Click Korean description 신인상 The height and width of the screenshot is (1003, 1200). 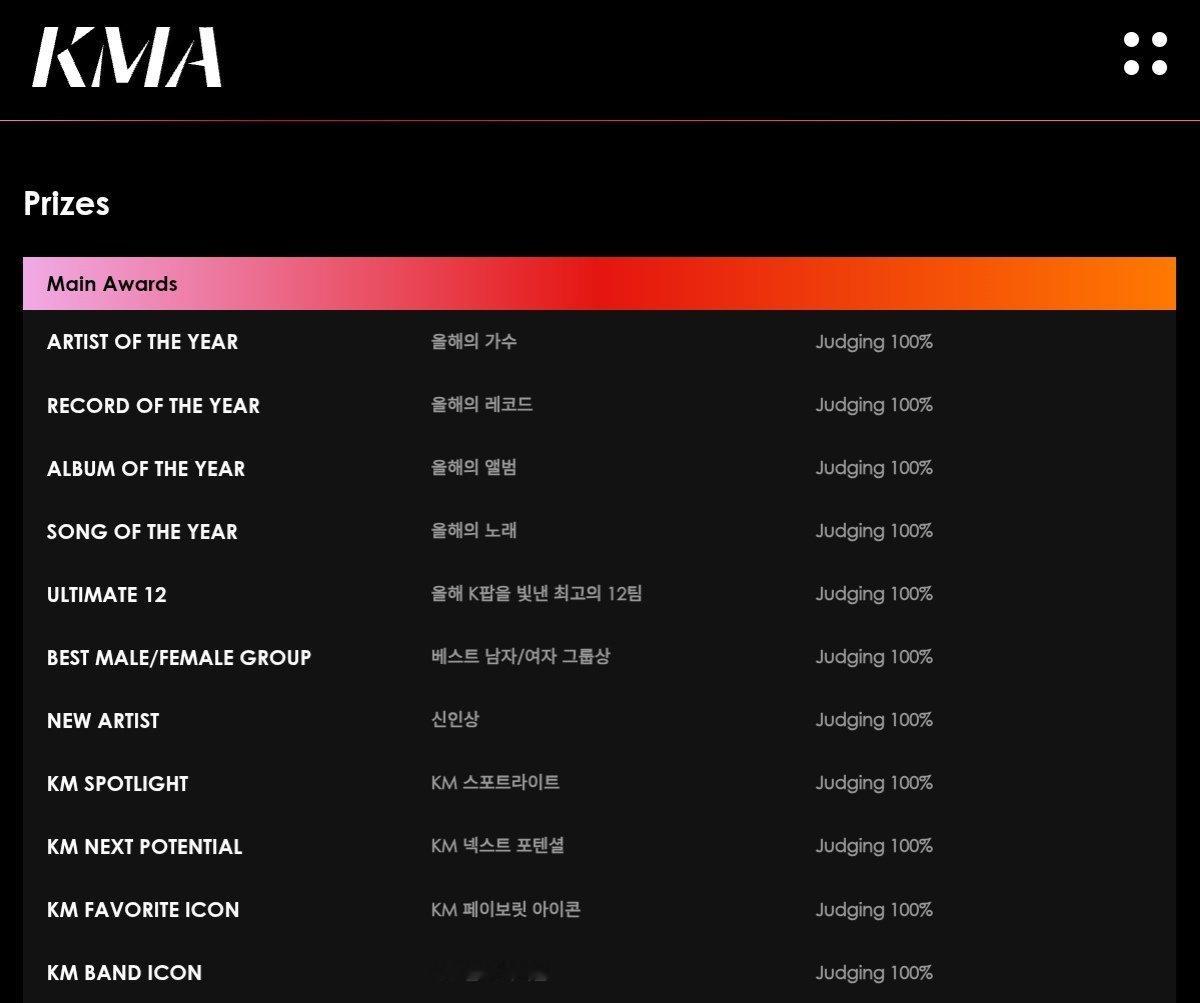tap(455, 720)
